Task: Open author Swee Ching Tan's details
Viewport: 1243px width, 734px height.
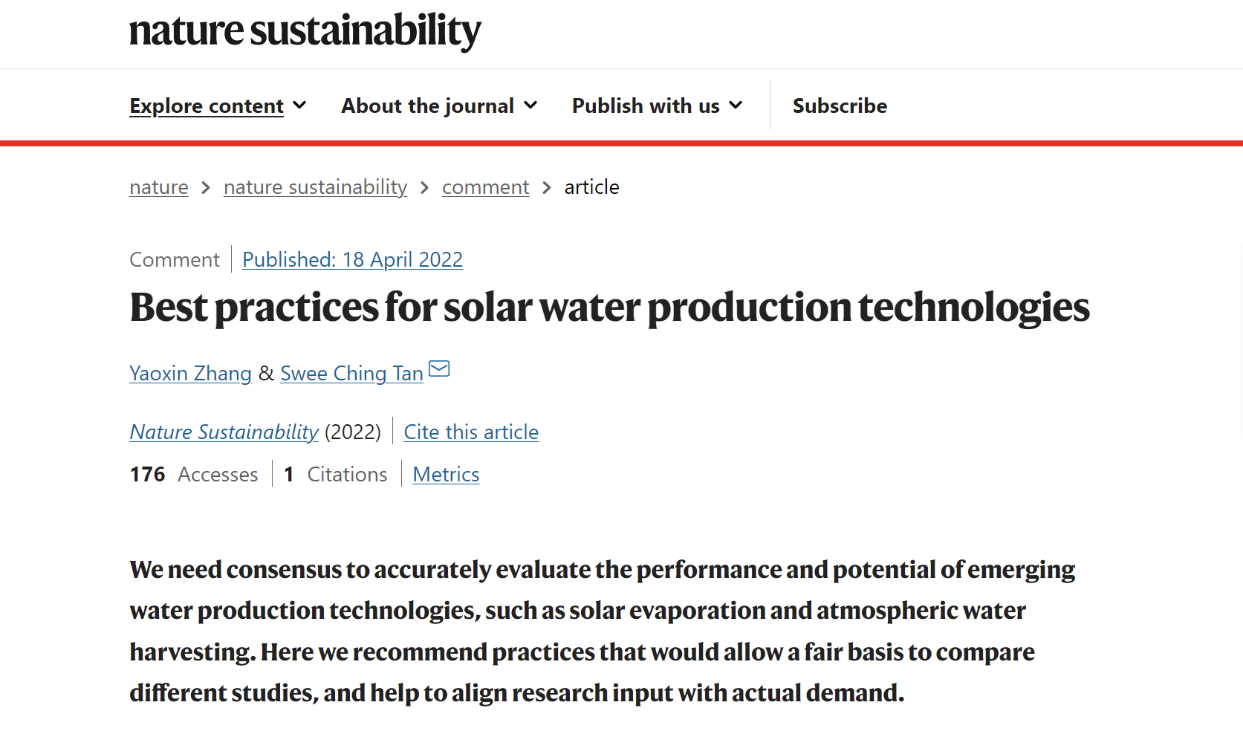Action: coord(351,373)
